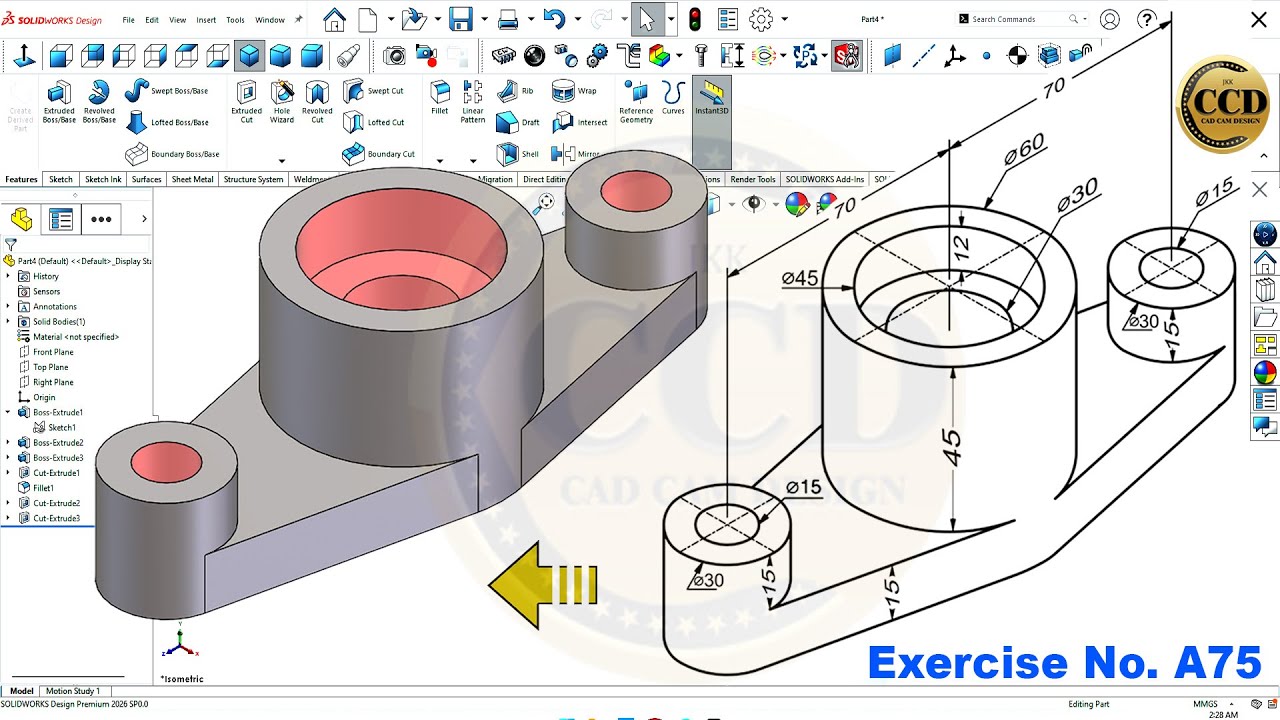Select the Boundary Boss/Base tool
1280x720 pixels.
[x=171, y=154]
